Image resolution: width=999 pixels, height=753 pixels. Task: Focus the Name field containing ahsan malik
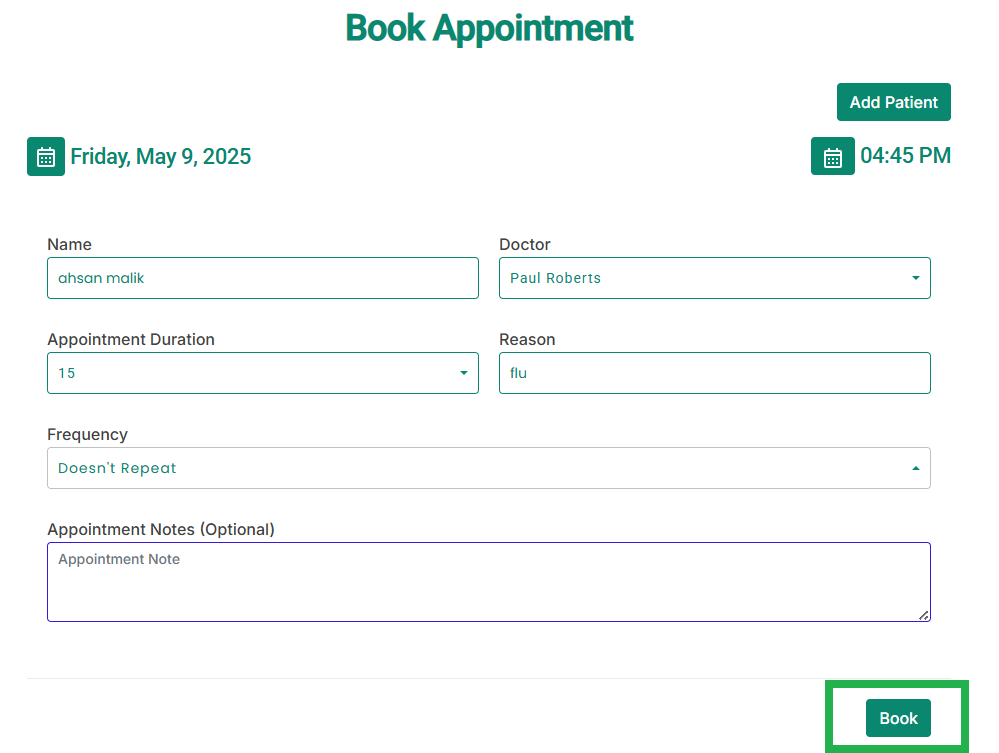pyautogui.click(x=263, y=278)
